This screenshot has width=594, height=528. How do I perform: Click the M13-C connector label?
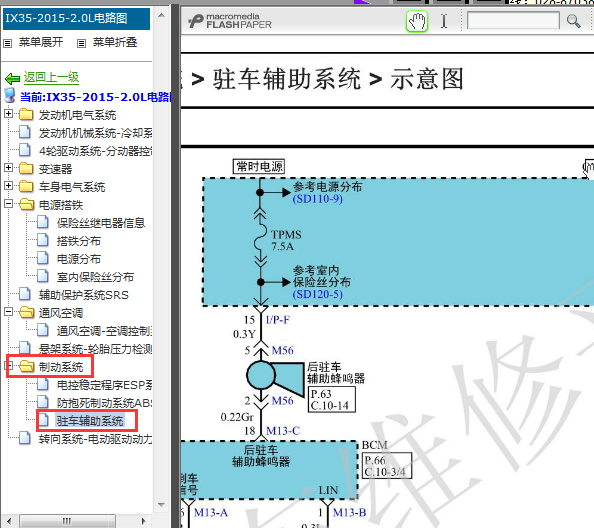pos(283,431)
